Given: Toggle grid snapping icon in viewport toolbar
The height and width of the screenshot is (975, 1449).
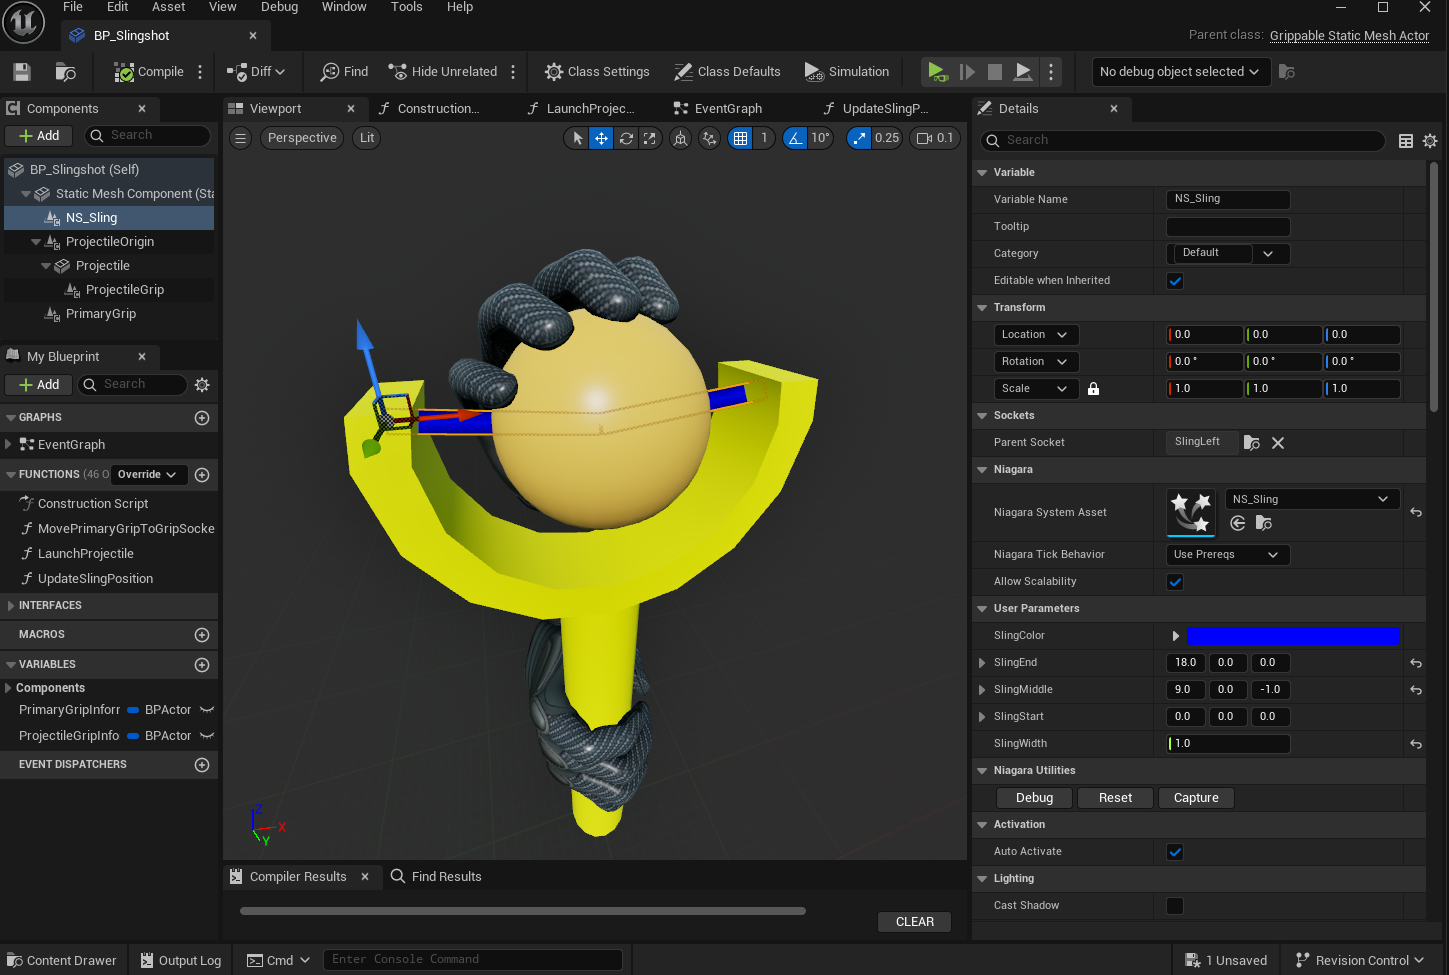Looking at the screenshot, I should point(740,138).
